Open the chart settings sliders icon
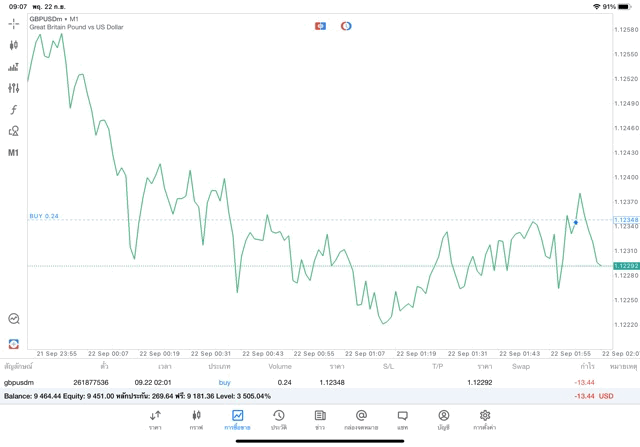Screen dimensions: 640x447 [14, 88]
